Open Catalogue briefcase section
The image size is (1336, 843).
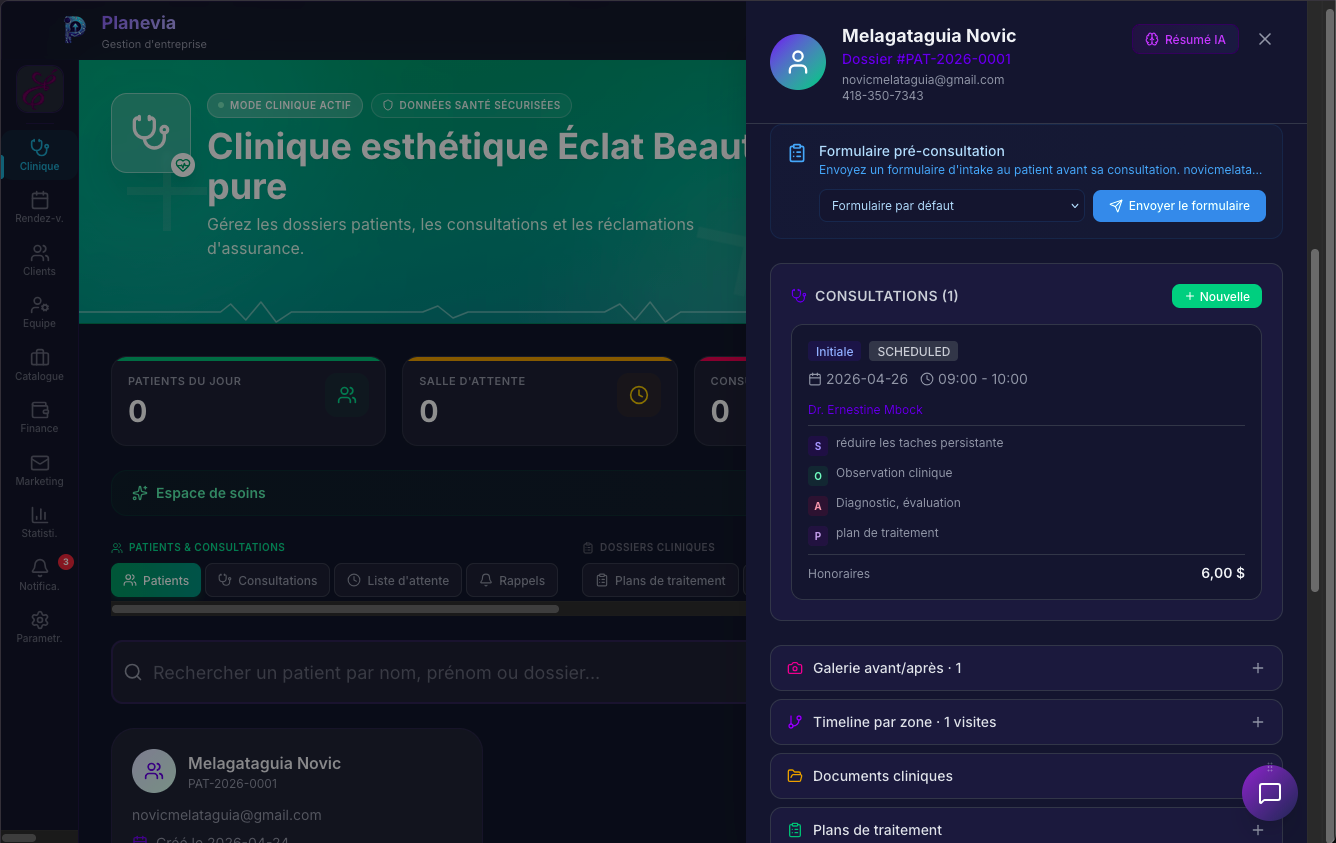40,365
